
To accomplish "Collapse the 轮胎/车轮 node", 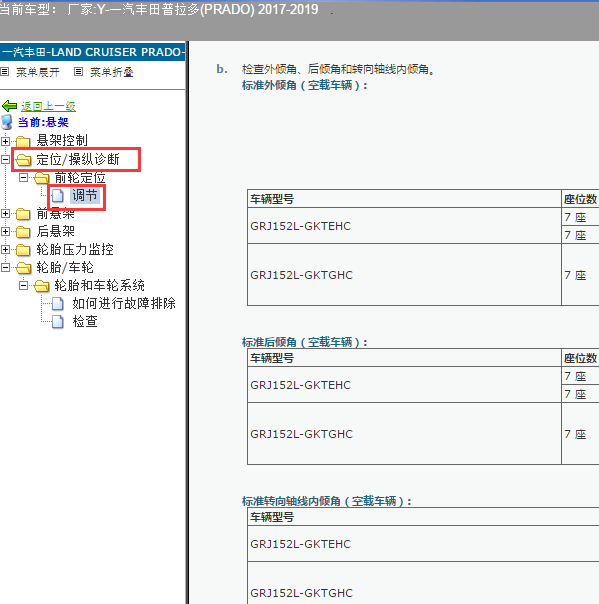I will click(x=5, y=267).
